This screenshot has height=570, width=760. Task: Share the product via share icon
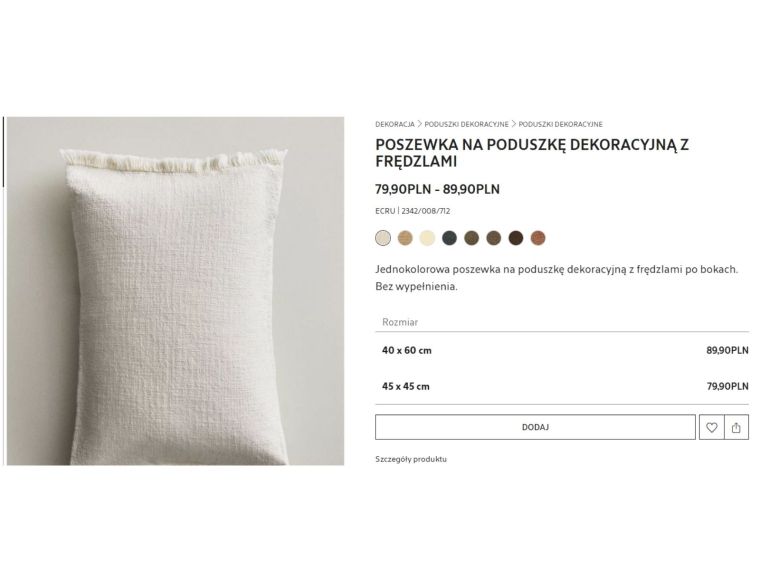tap(736, 427)
